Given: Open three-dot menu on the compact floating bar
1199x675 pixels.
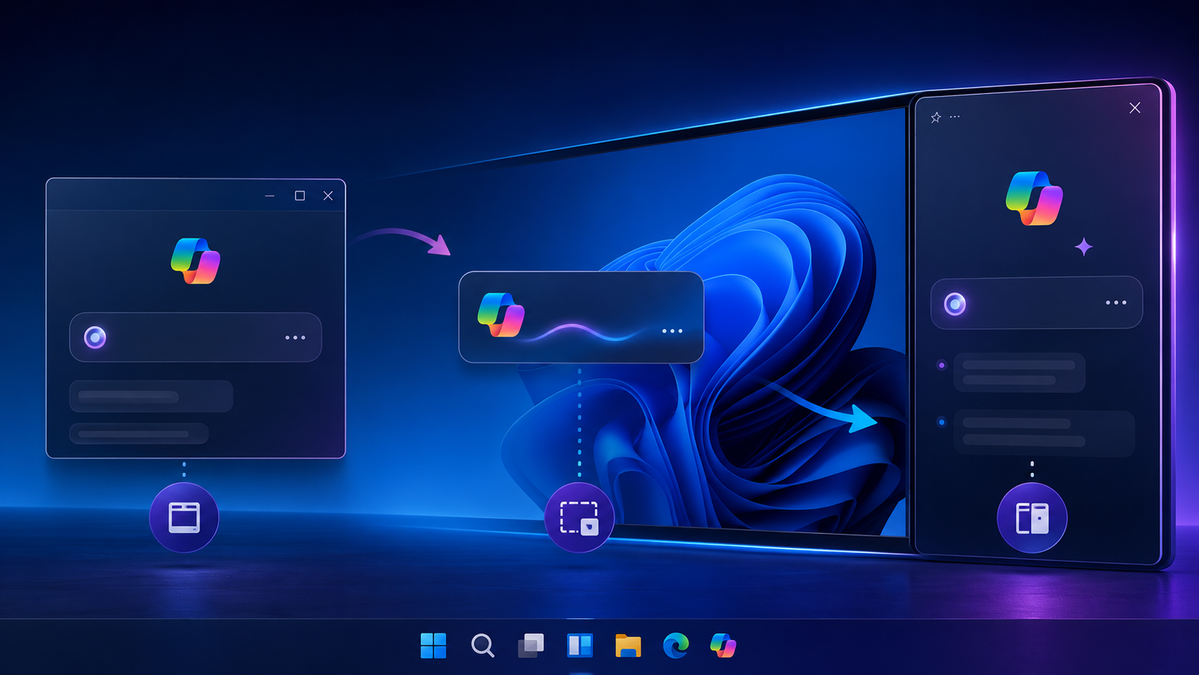Looking at the screenshot, I should pyautogui.click(x=672, y=331).
